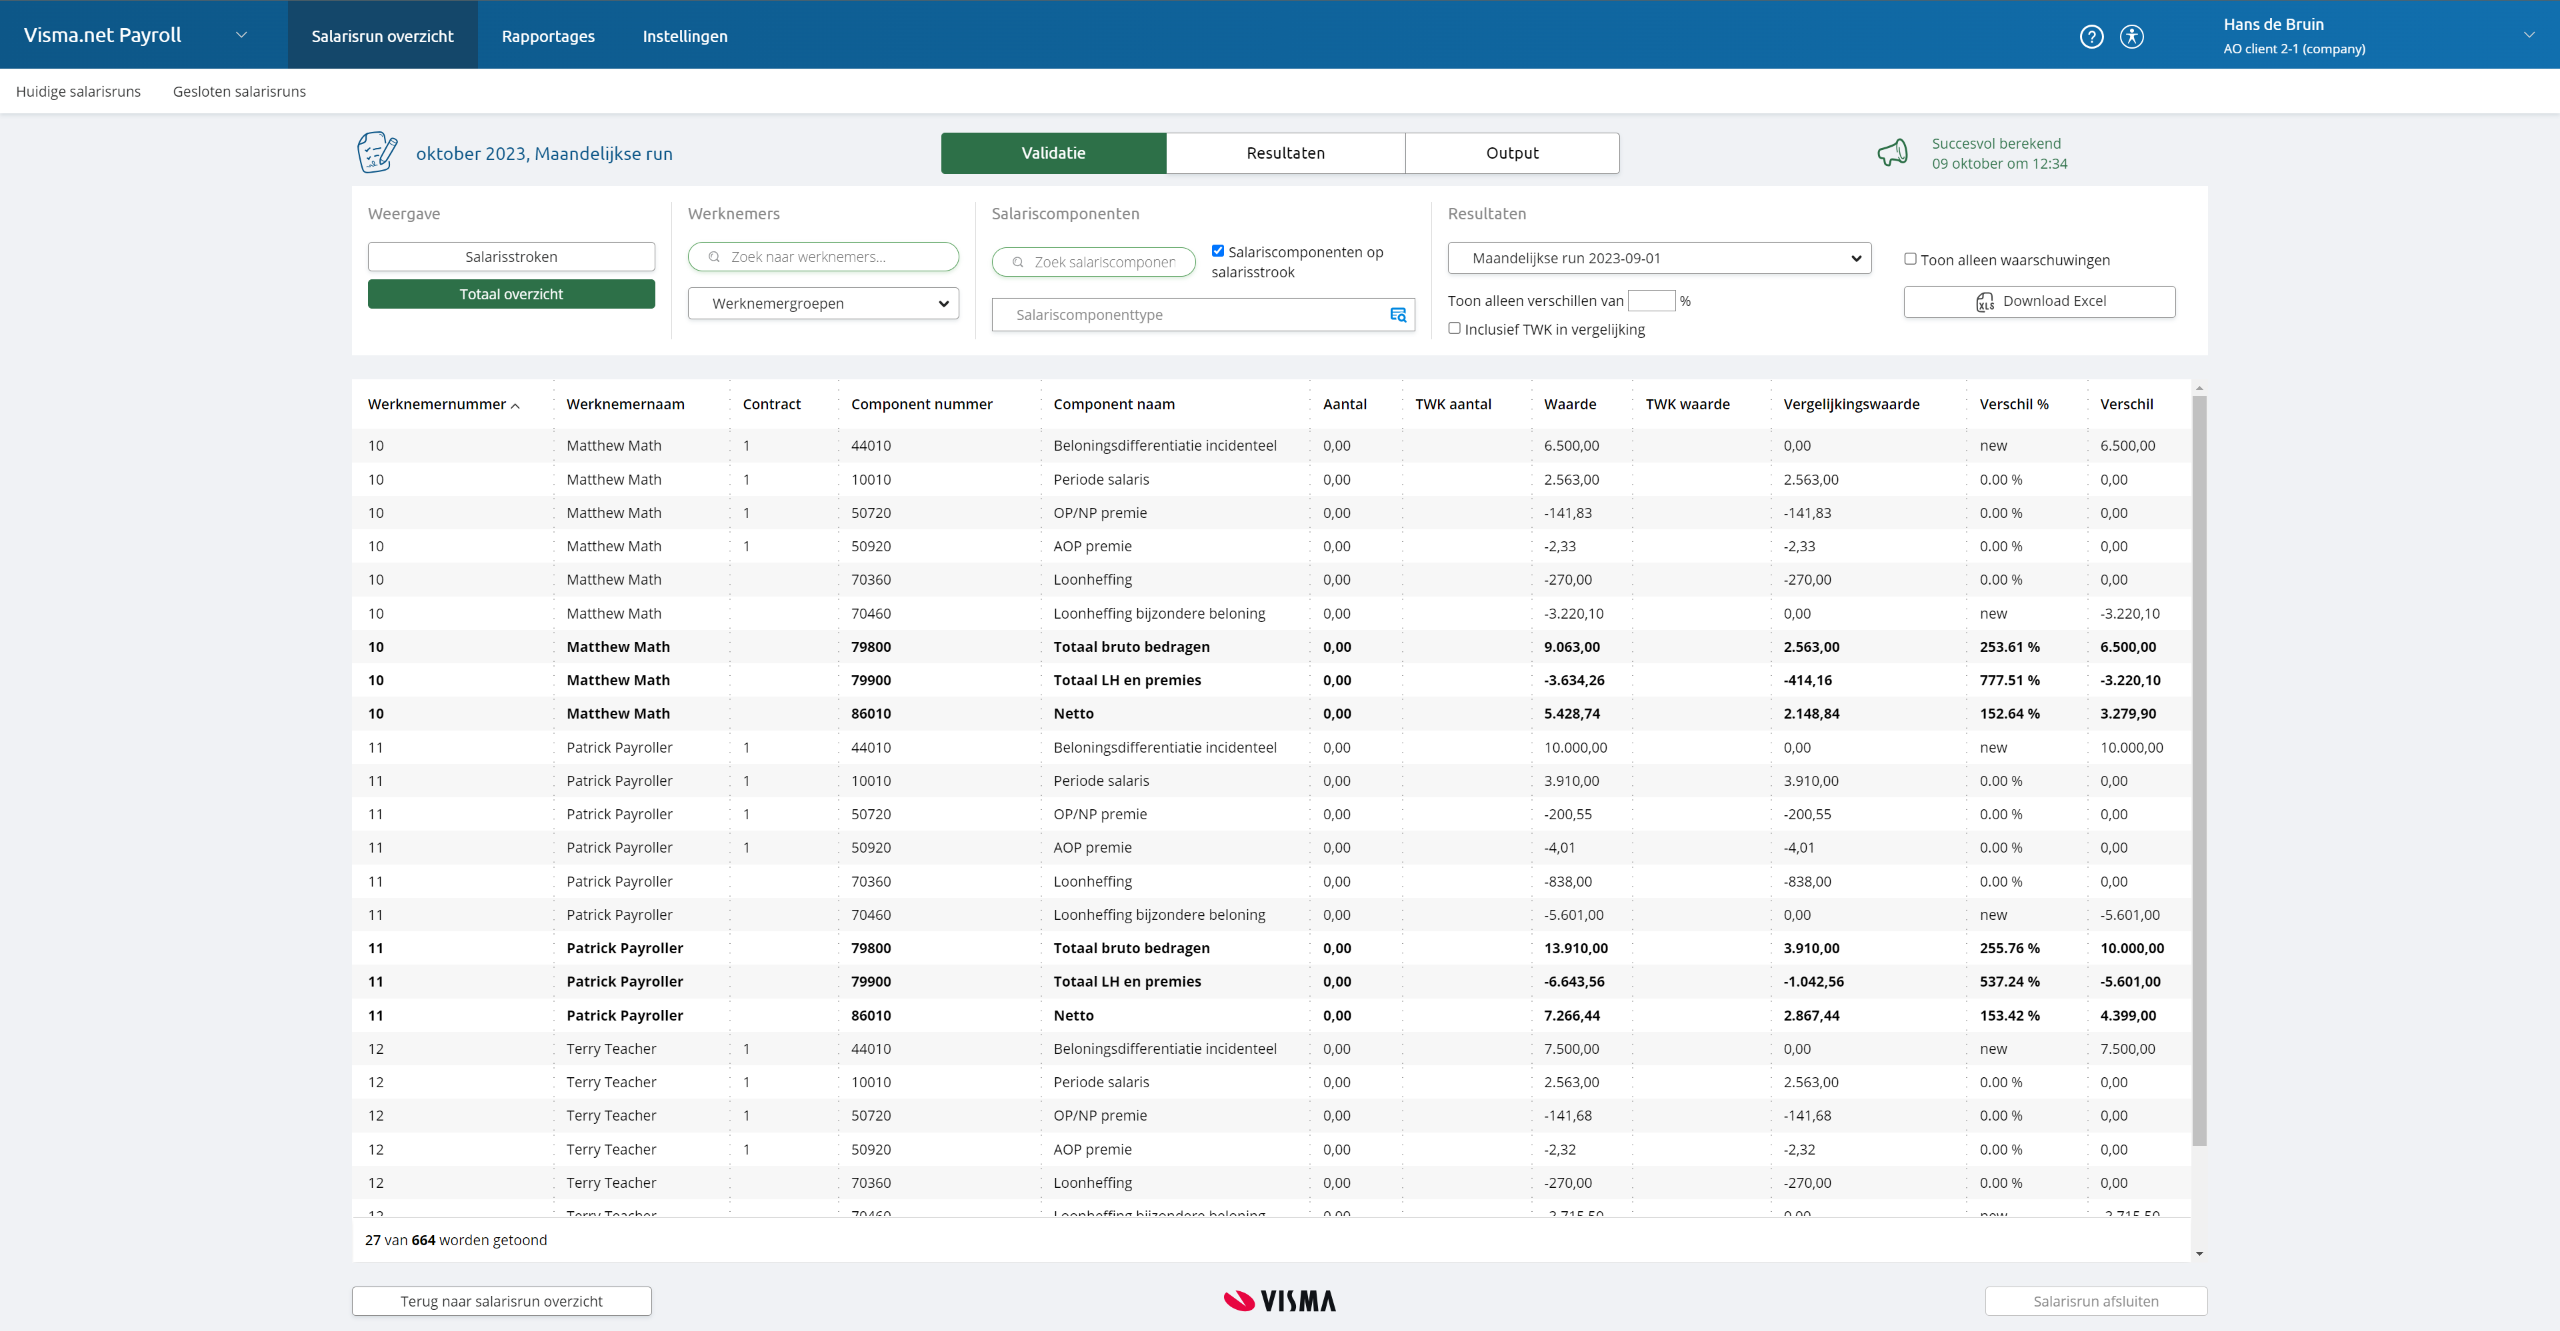
Task: Open the salariscomponenttype lookup icon
Action: click(1398, 315)
